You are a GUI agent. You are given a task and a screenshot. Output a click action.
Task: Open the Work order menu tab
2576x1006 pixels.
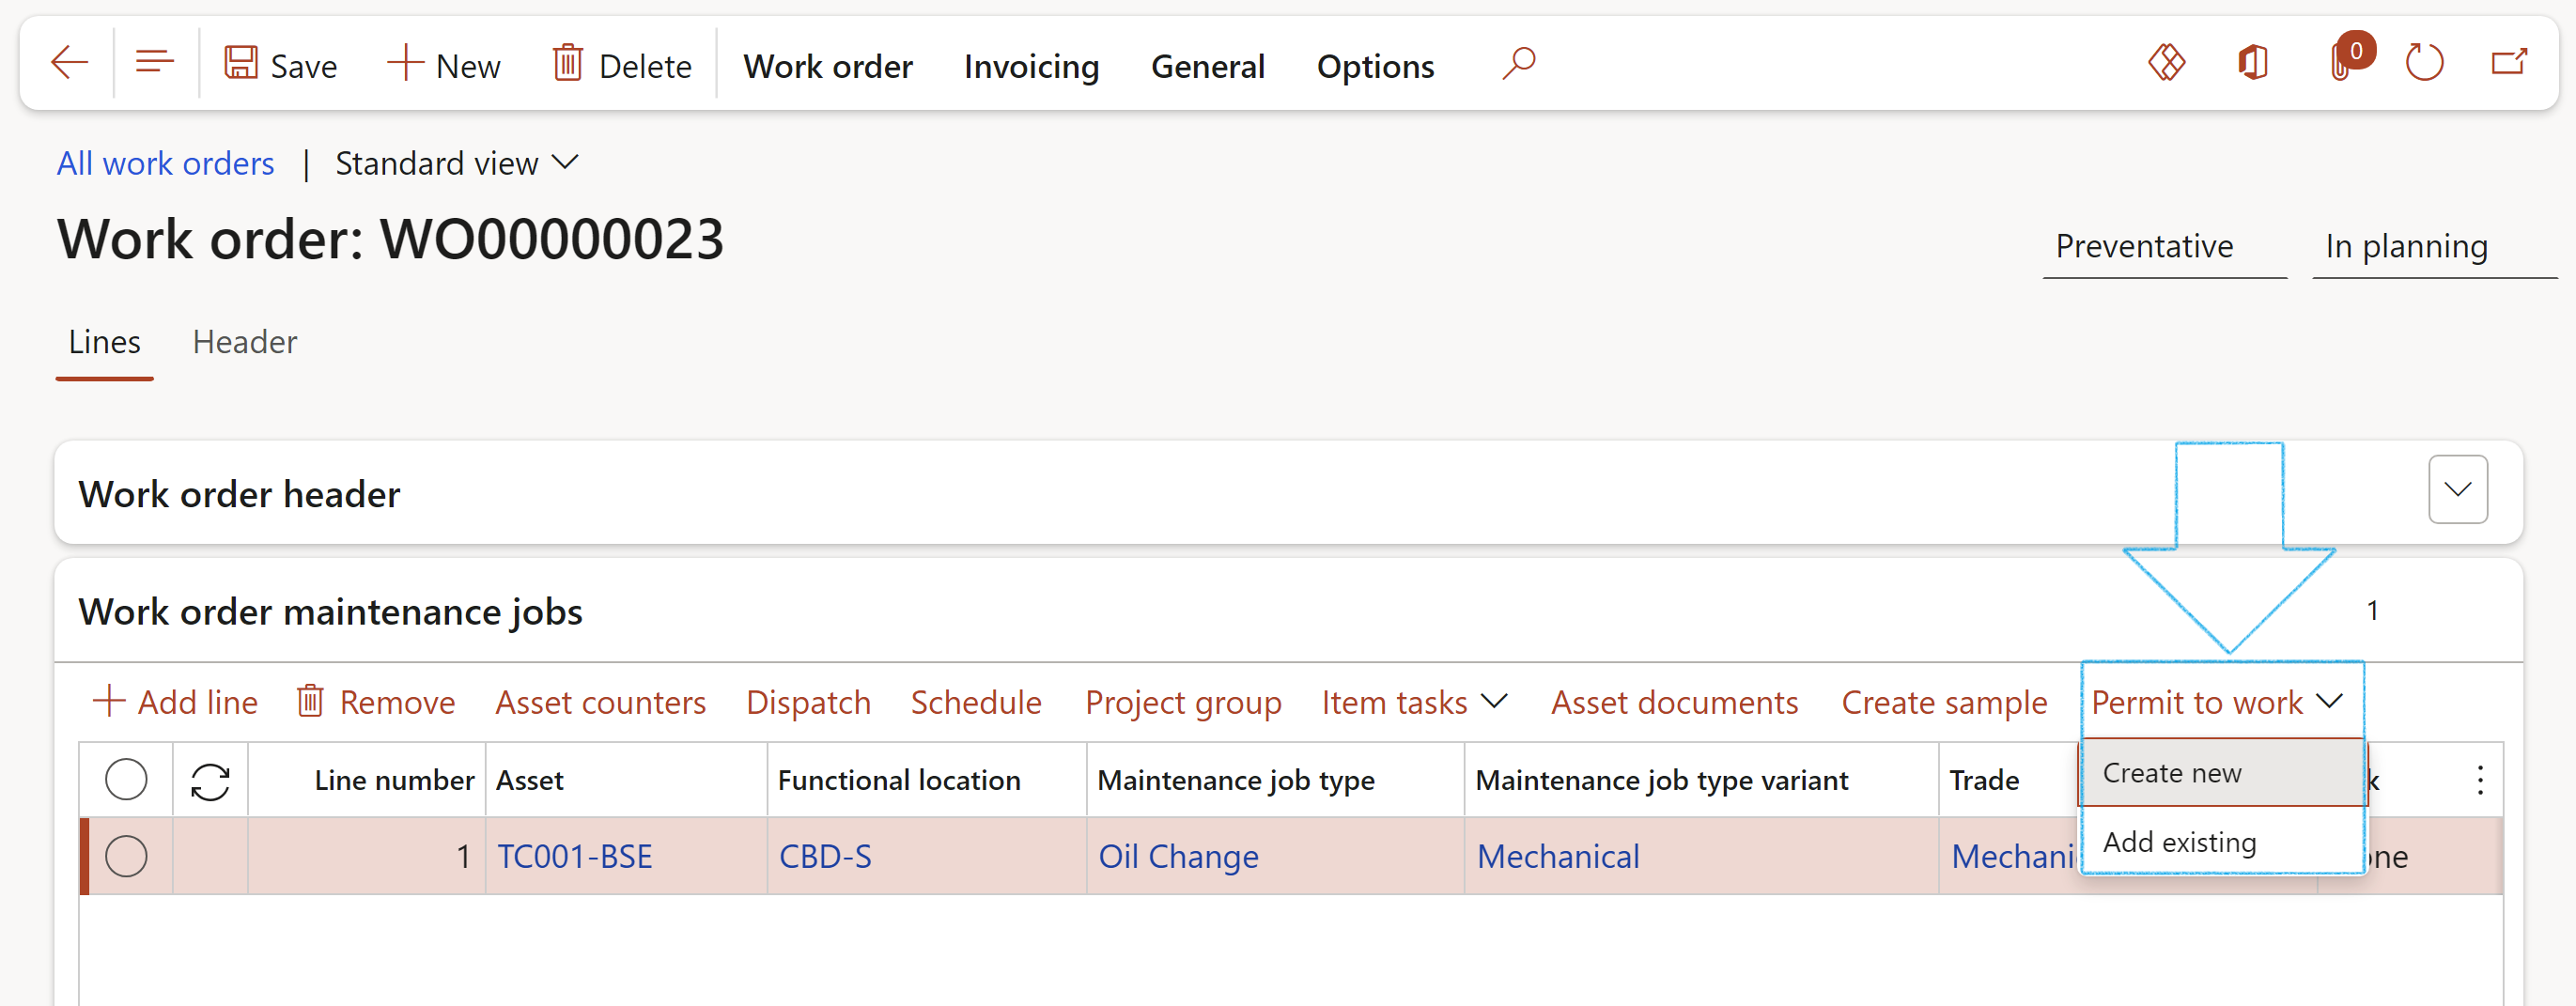coord(828,66)
